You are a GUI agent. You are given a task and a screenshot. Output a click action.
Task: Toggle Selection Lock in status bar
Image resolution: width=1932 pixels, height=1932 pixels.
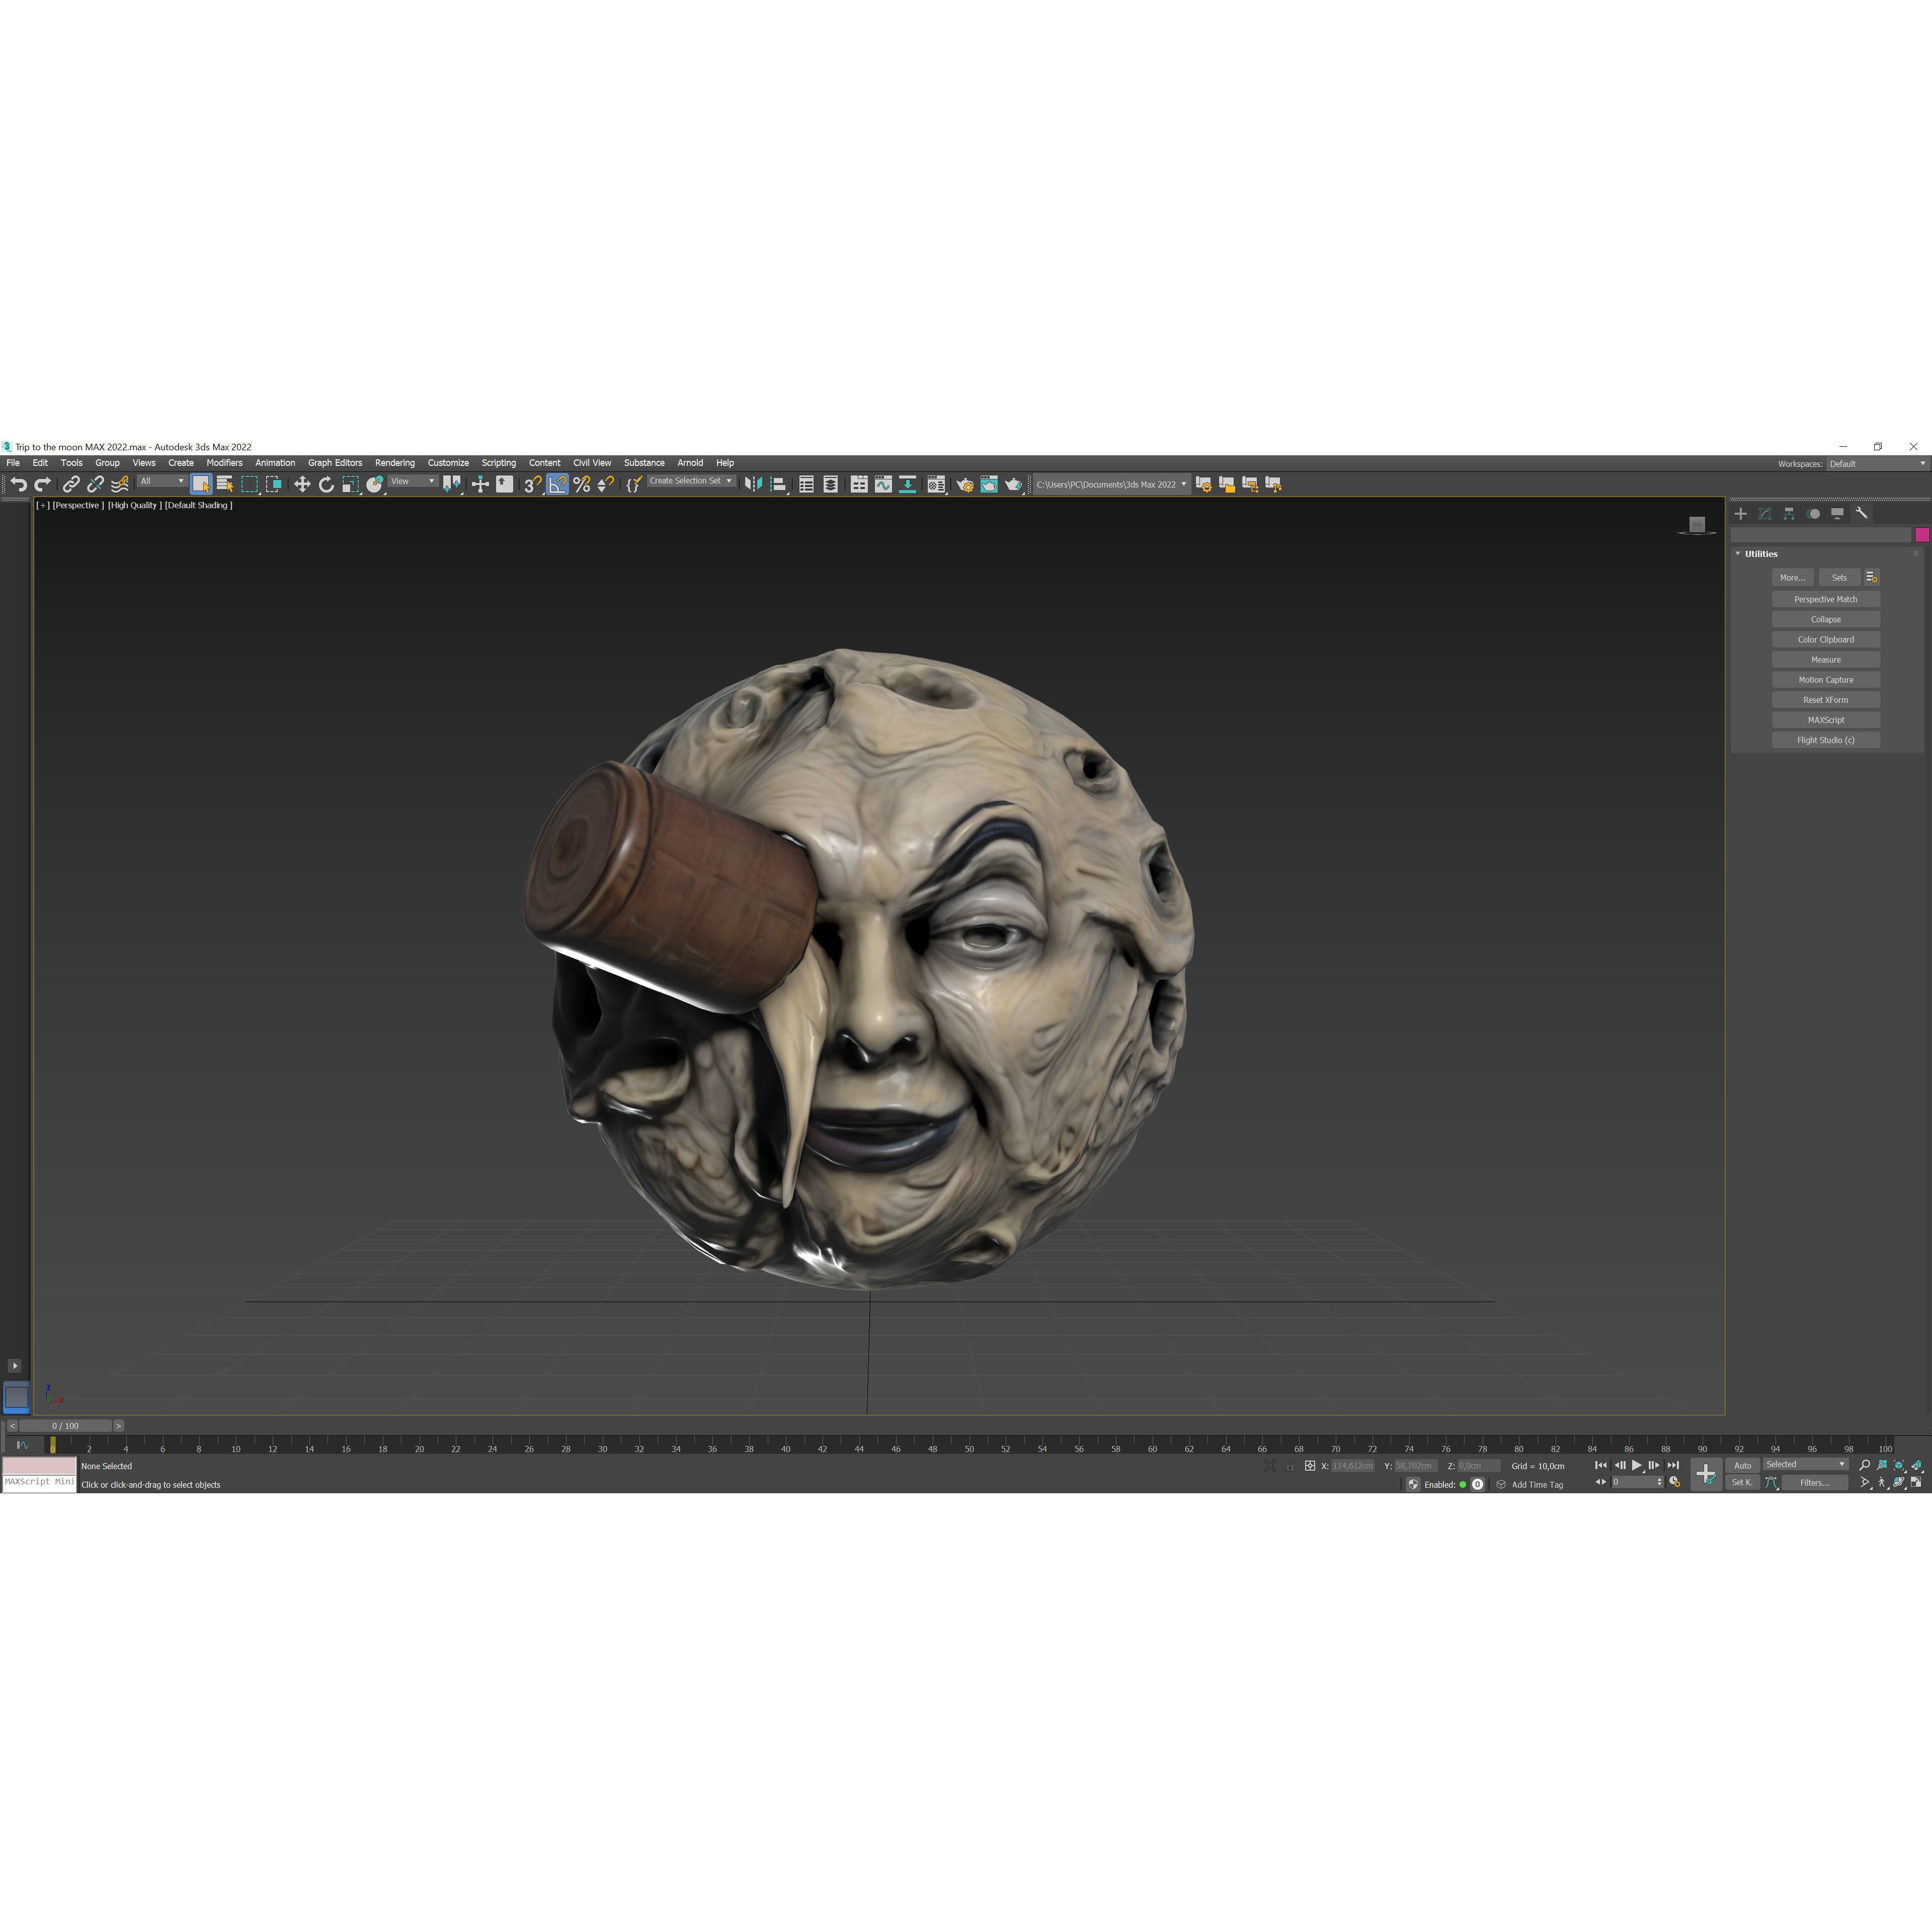1290,1466
